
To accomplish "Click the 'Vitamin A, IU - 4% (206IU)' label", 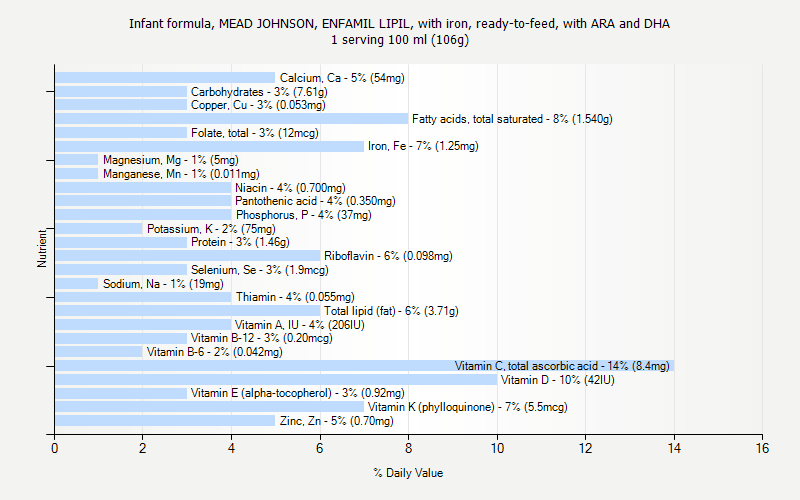I will 299,325.
